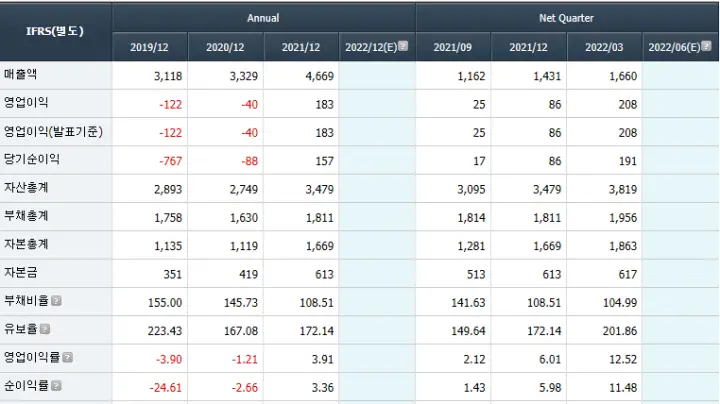720x404 pixels.
Task: Click the IFRS(별도) header cell
Action: (x=55, y=31)
